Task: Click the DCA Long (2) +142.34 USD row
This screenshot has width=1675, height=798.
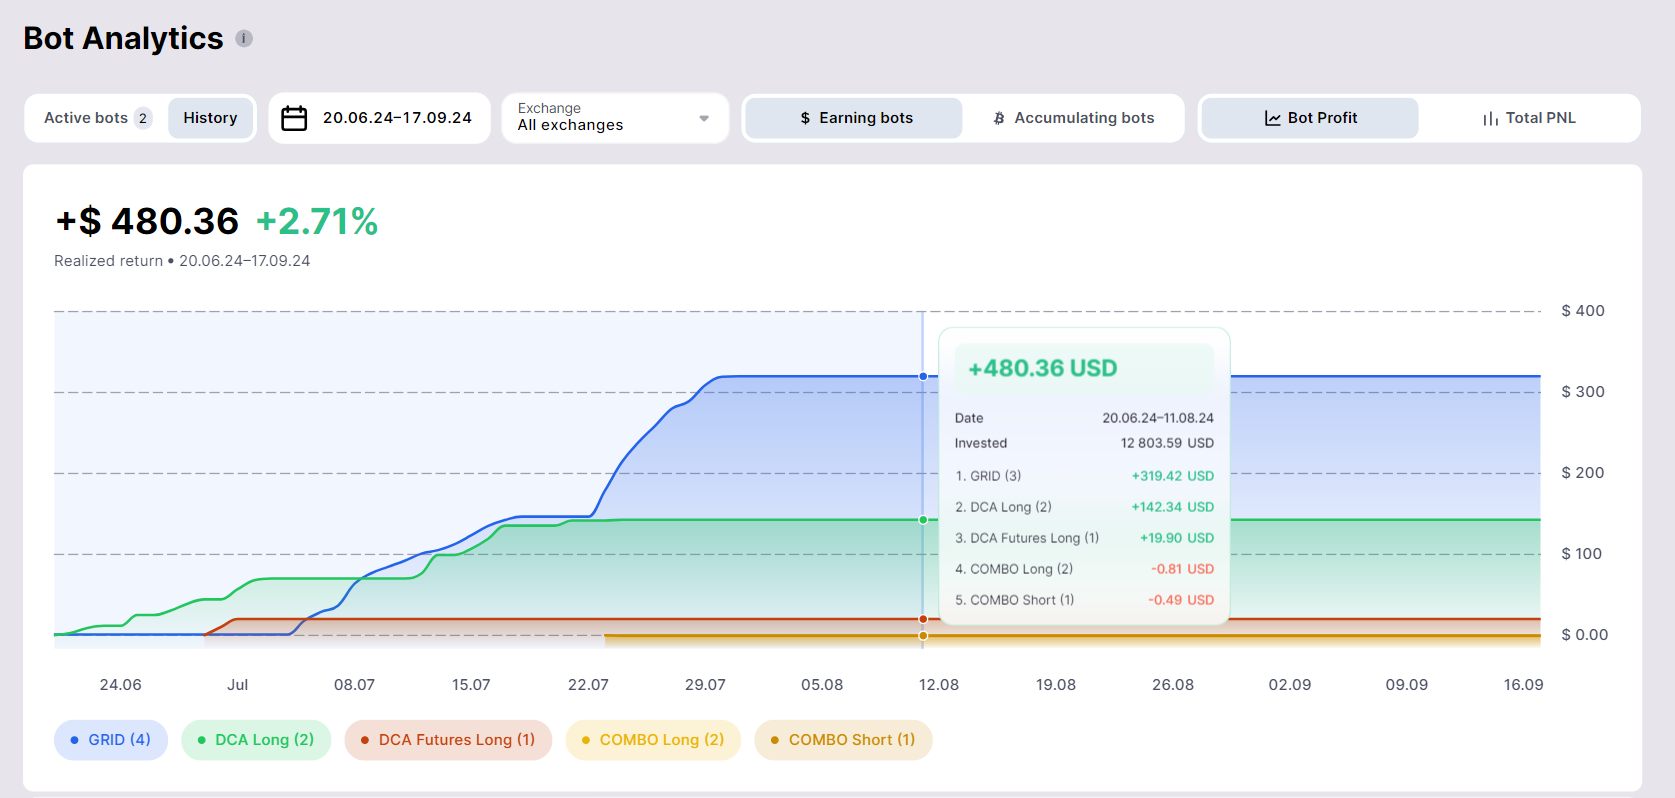Action: pos(1084,507)
